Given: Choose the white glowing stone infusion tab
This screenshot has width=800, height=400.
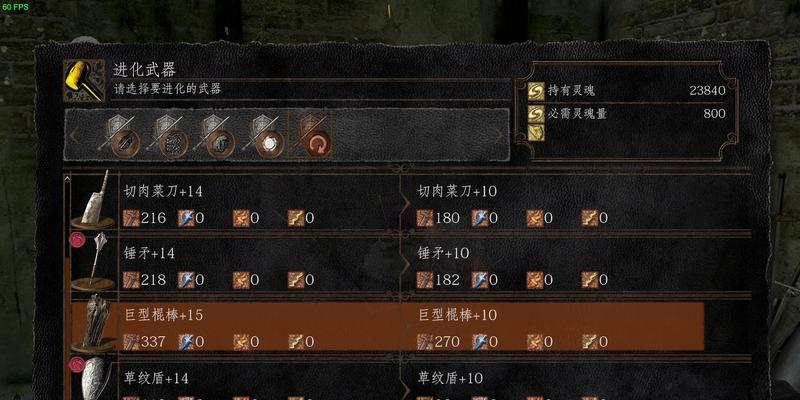Looking at the screenshot, I should (264, 135).
